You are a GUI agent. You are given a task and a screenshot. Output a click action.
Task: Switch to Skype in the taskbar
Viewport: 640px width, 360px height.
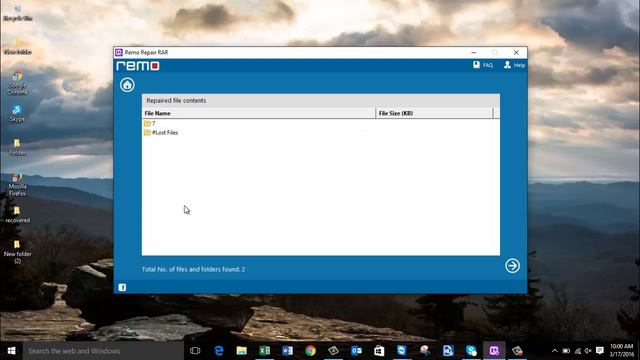point(471,351)
